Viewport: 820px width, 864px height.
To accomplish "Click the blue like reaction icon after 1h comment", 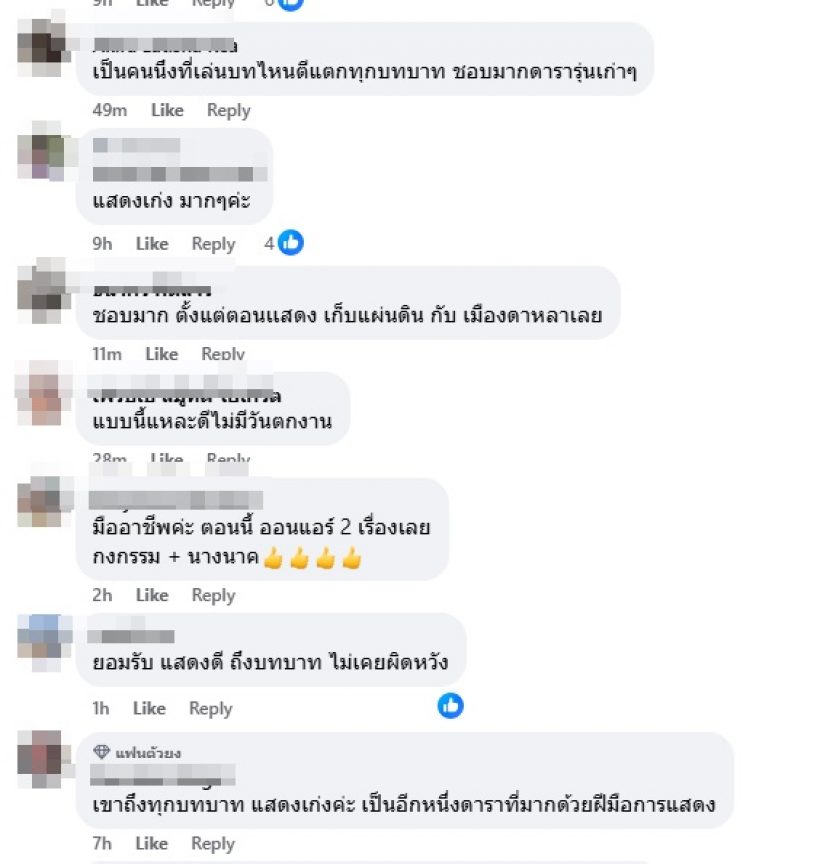I will coord(450,706).
